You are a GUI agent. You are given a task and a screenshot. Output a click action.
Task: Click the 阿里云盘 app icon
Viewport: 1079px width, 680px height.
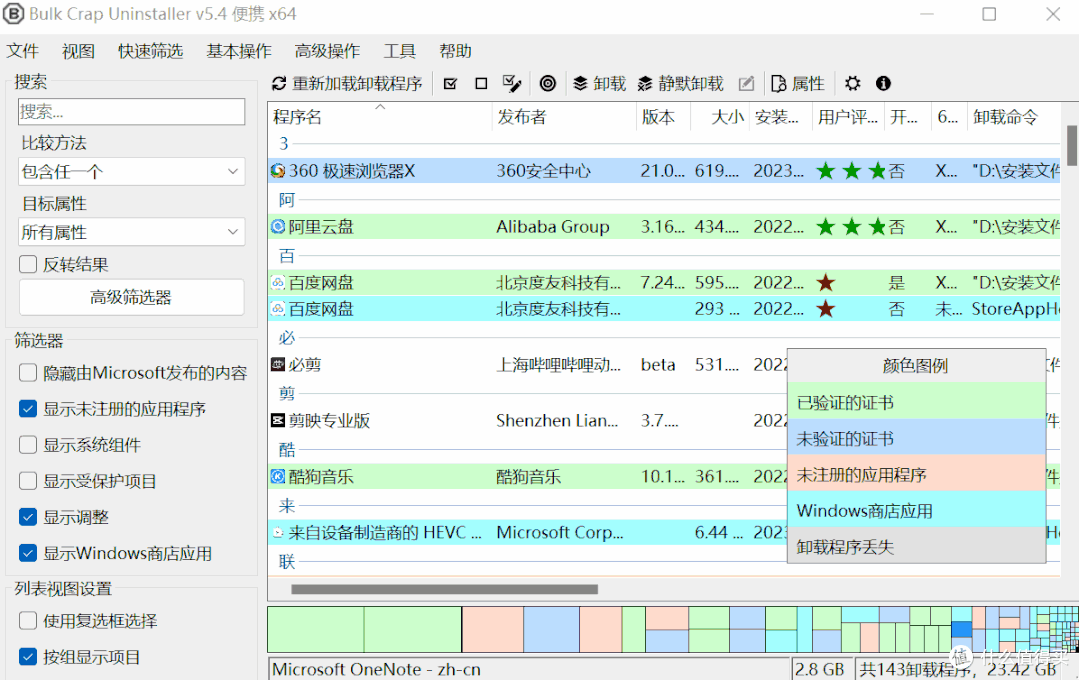tap(278, 226)
